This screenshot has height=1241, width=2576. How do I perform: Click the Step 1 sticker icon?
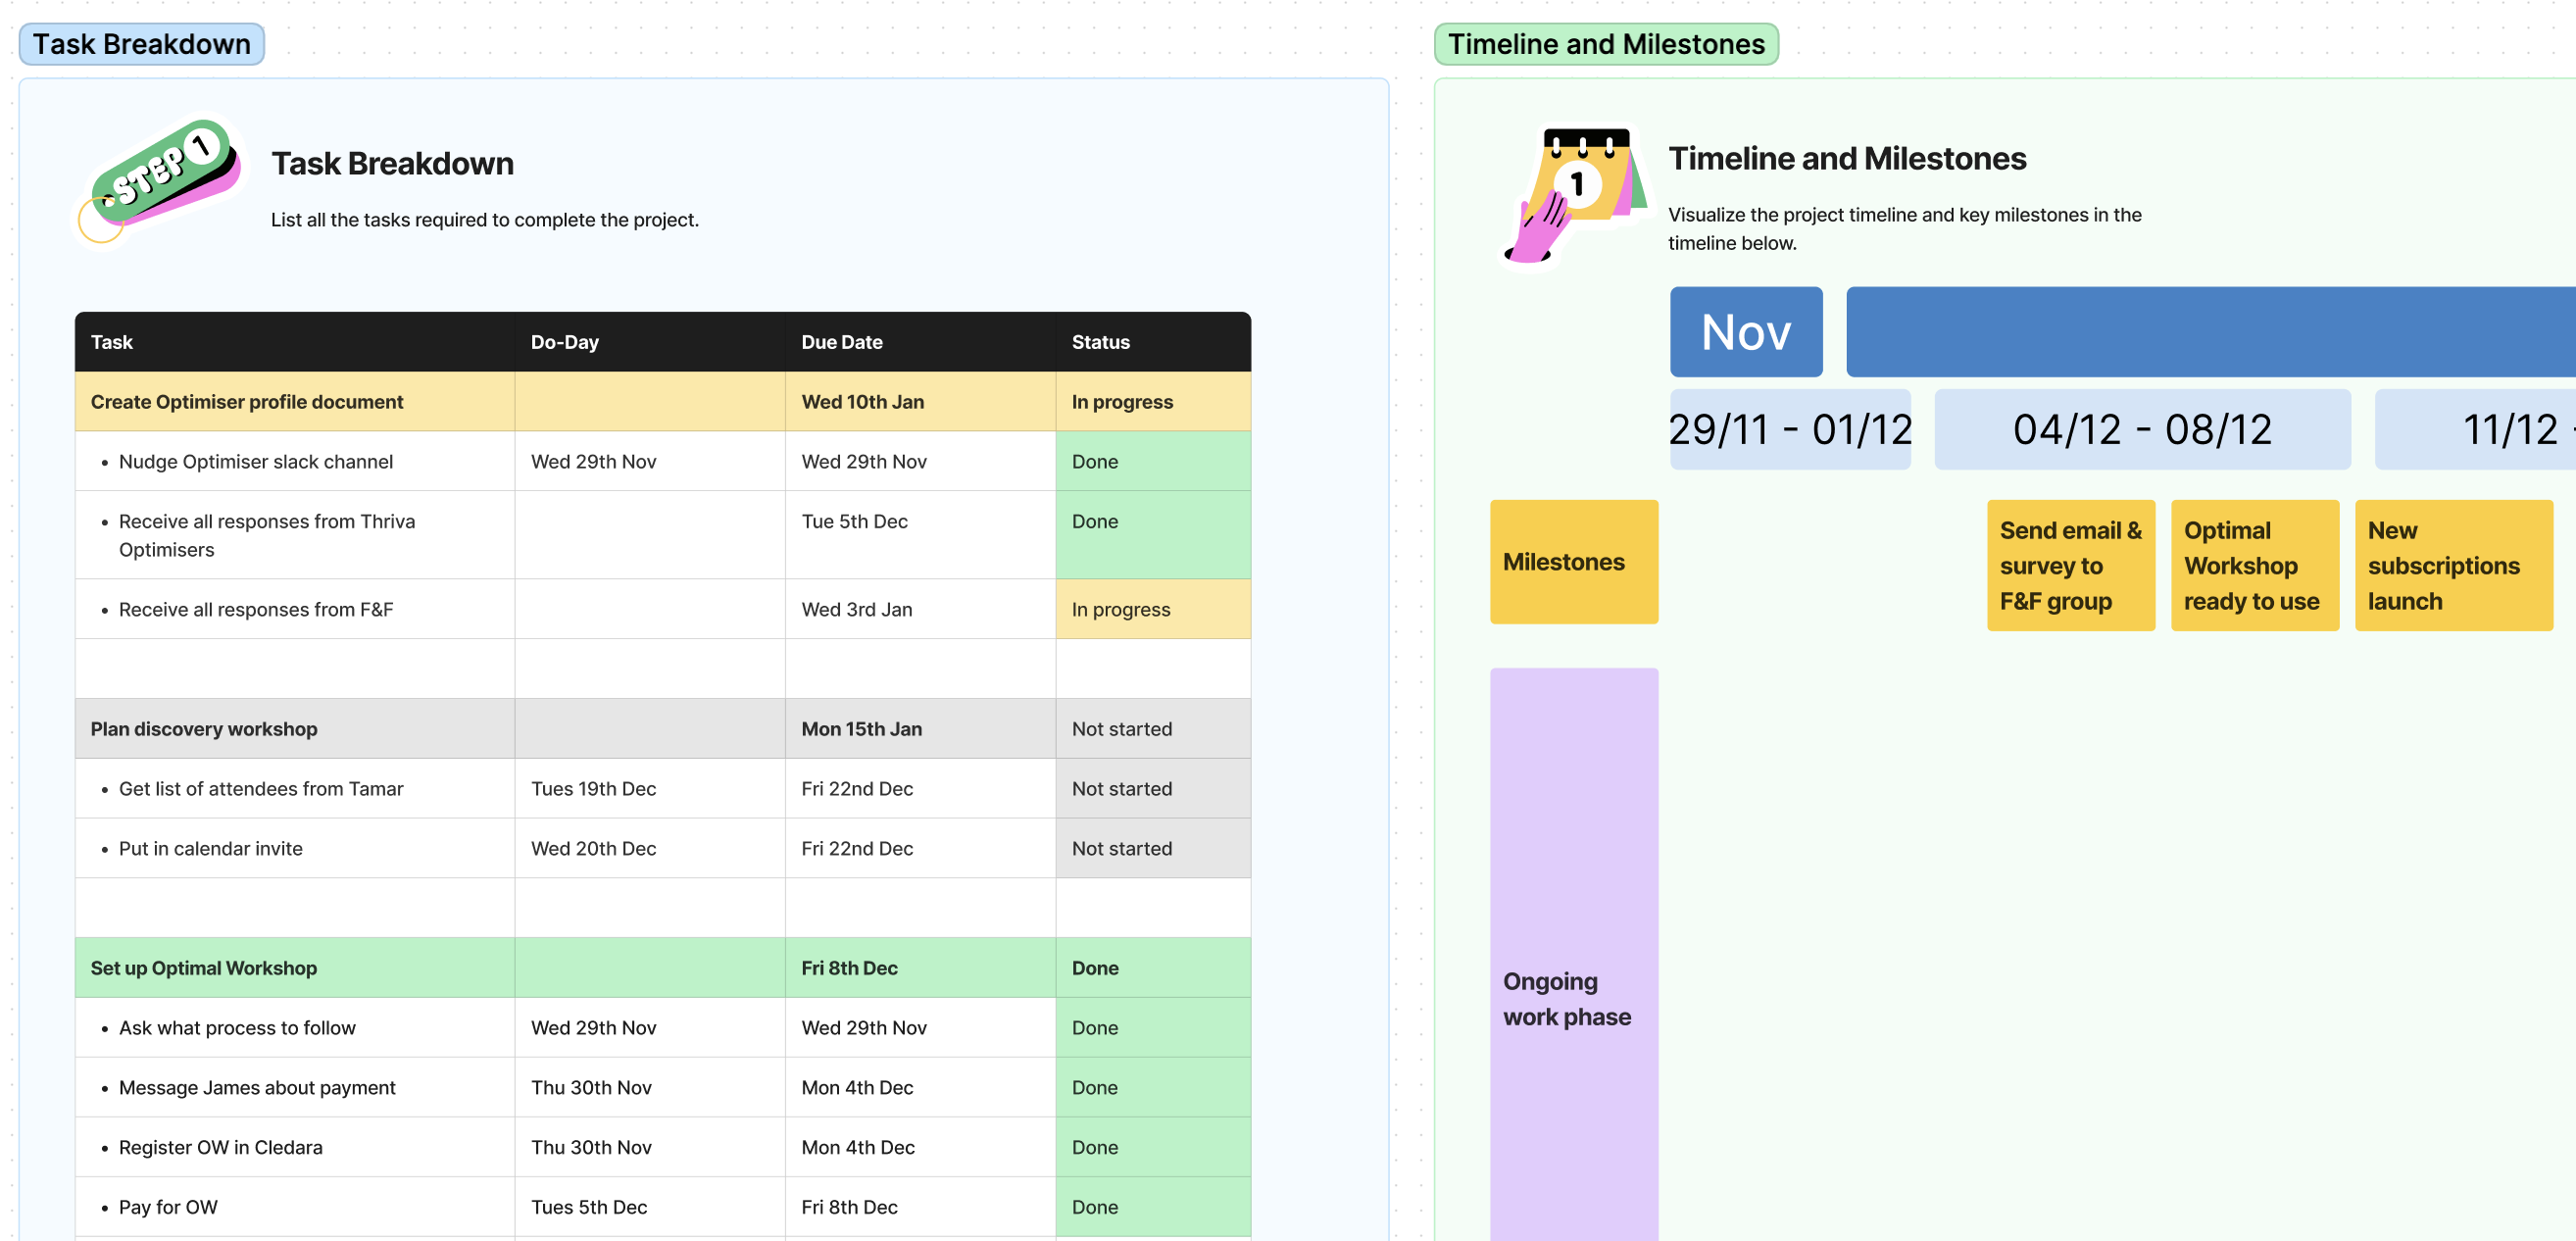pos(160,178)
